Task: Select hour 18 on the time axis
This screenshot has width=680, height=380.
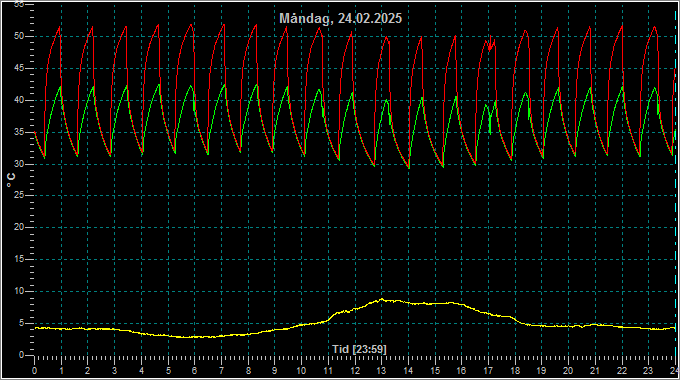Action: [515, 371]
